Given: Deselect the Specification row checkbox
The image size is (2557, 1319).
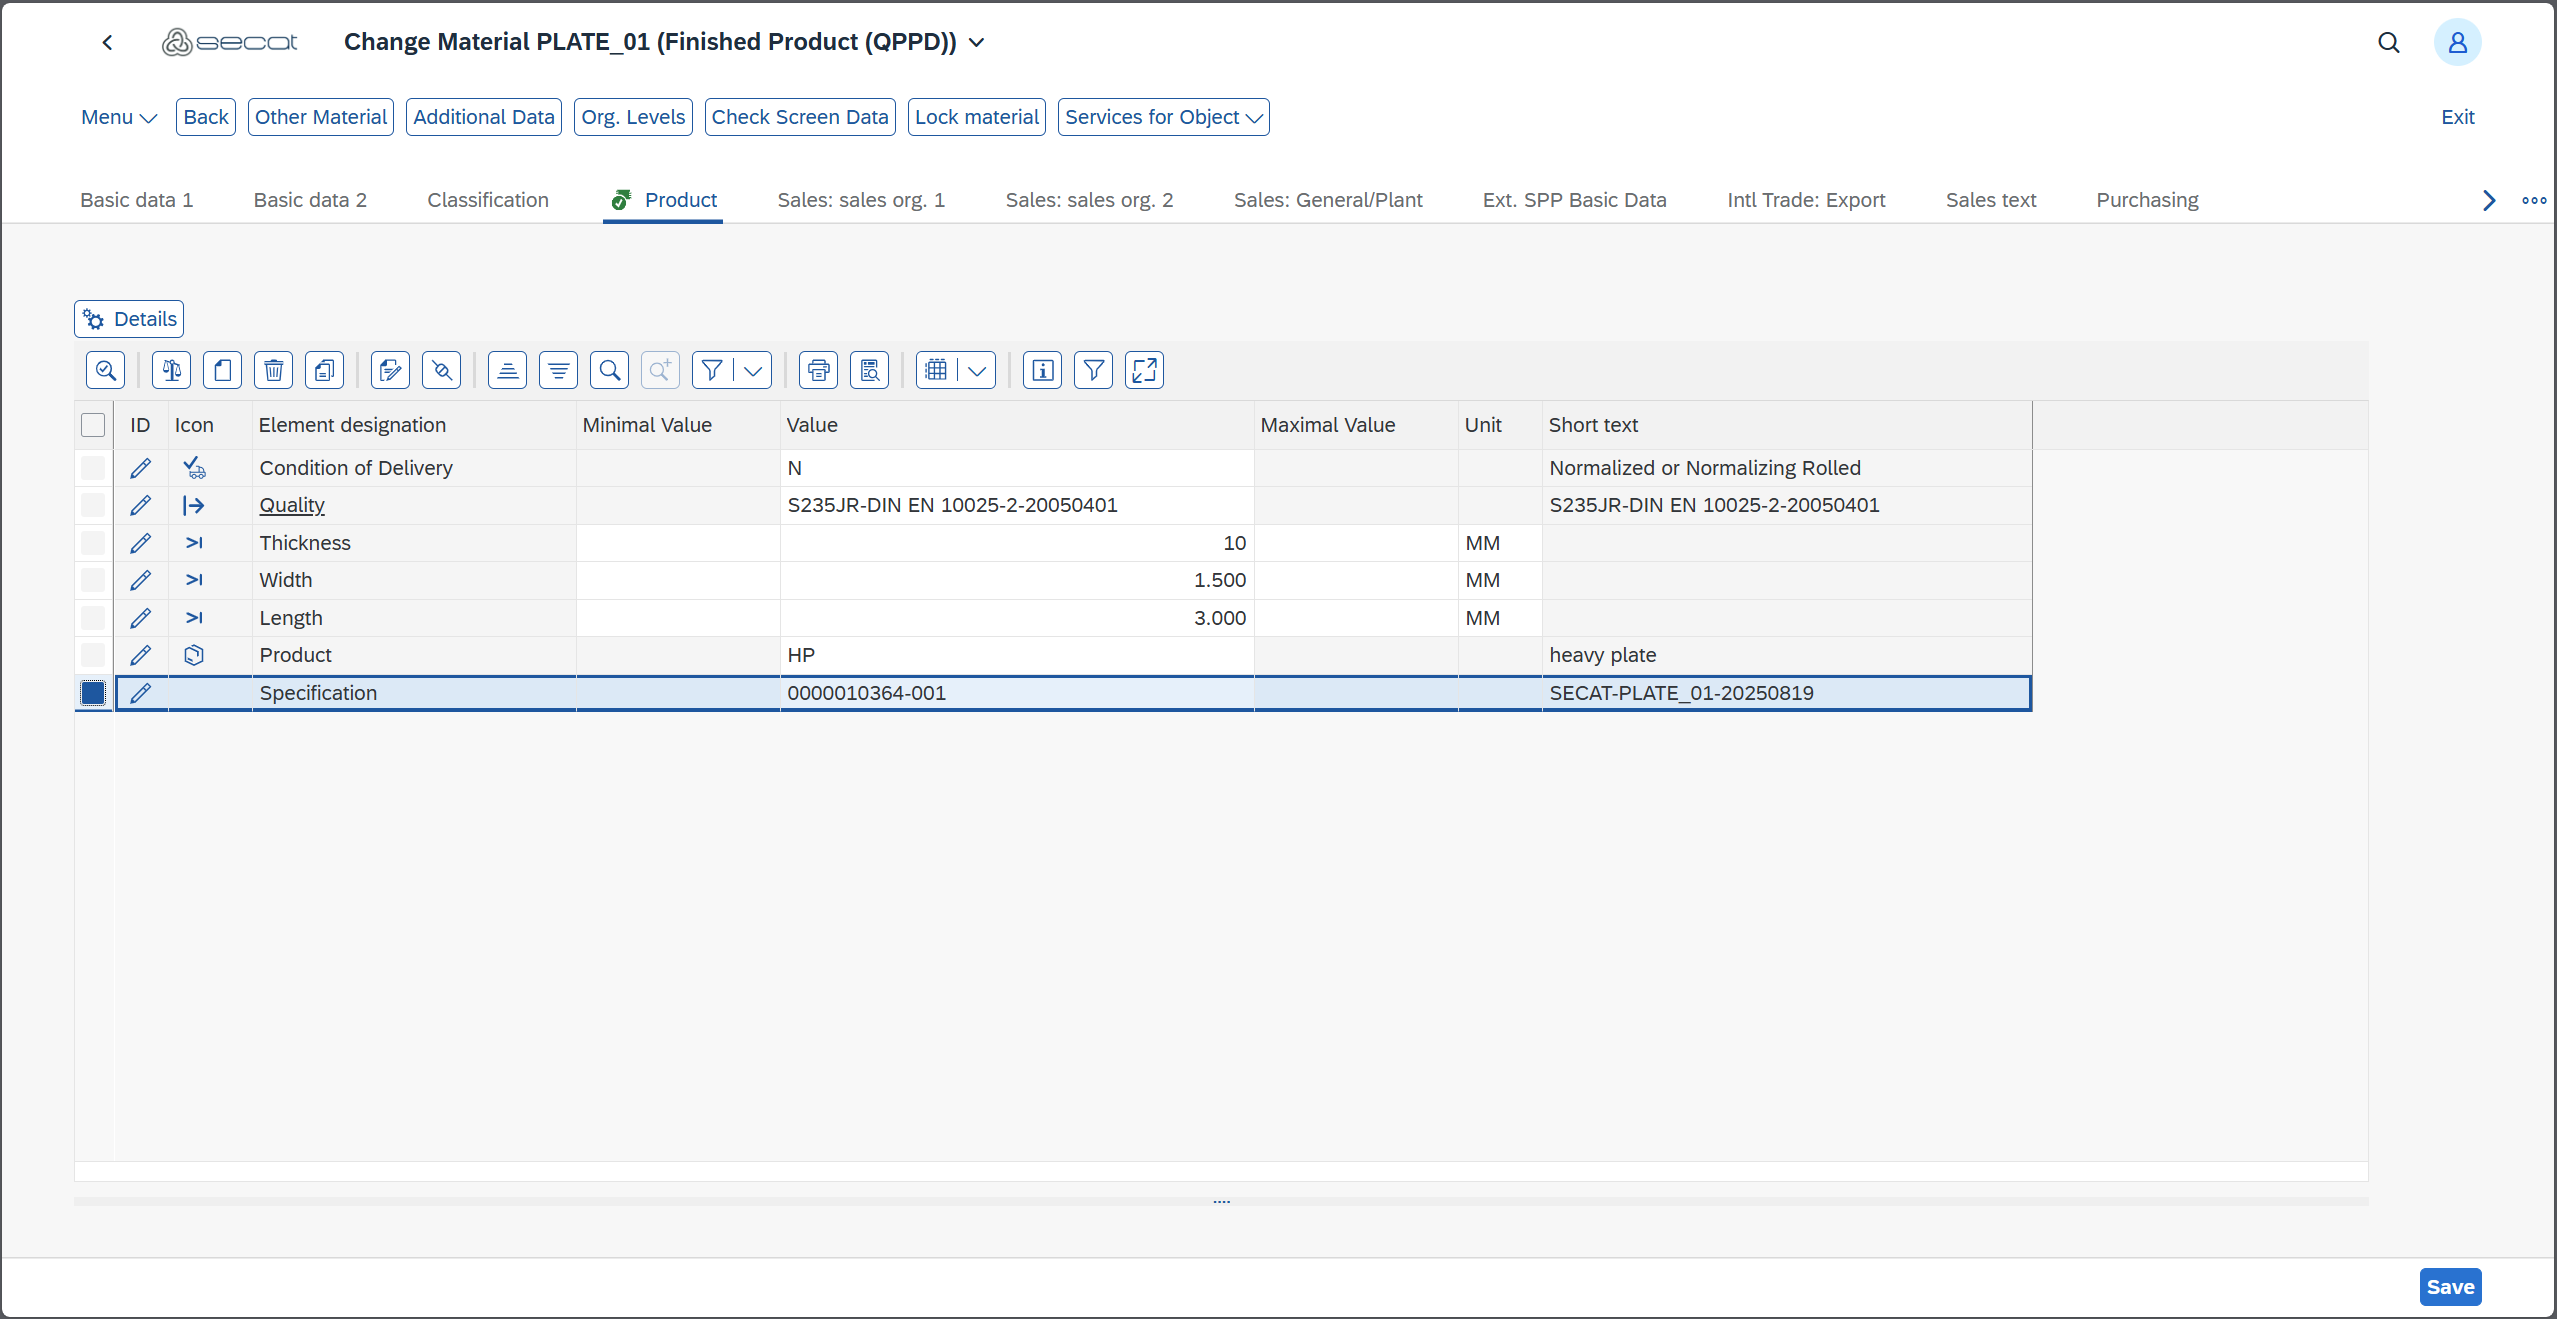Looking at the screenshot, I should pyautogui.click(x=93, y=693).
